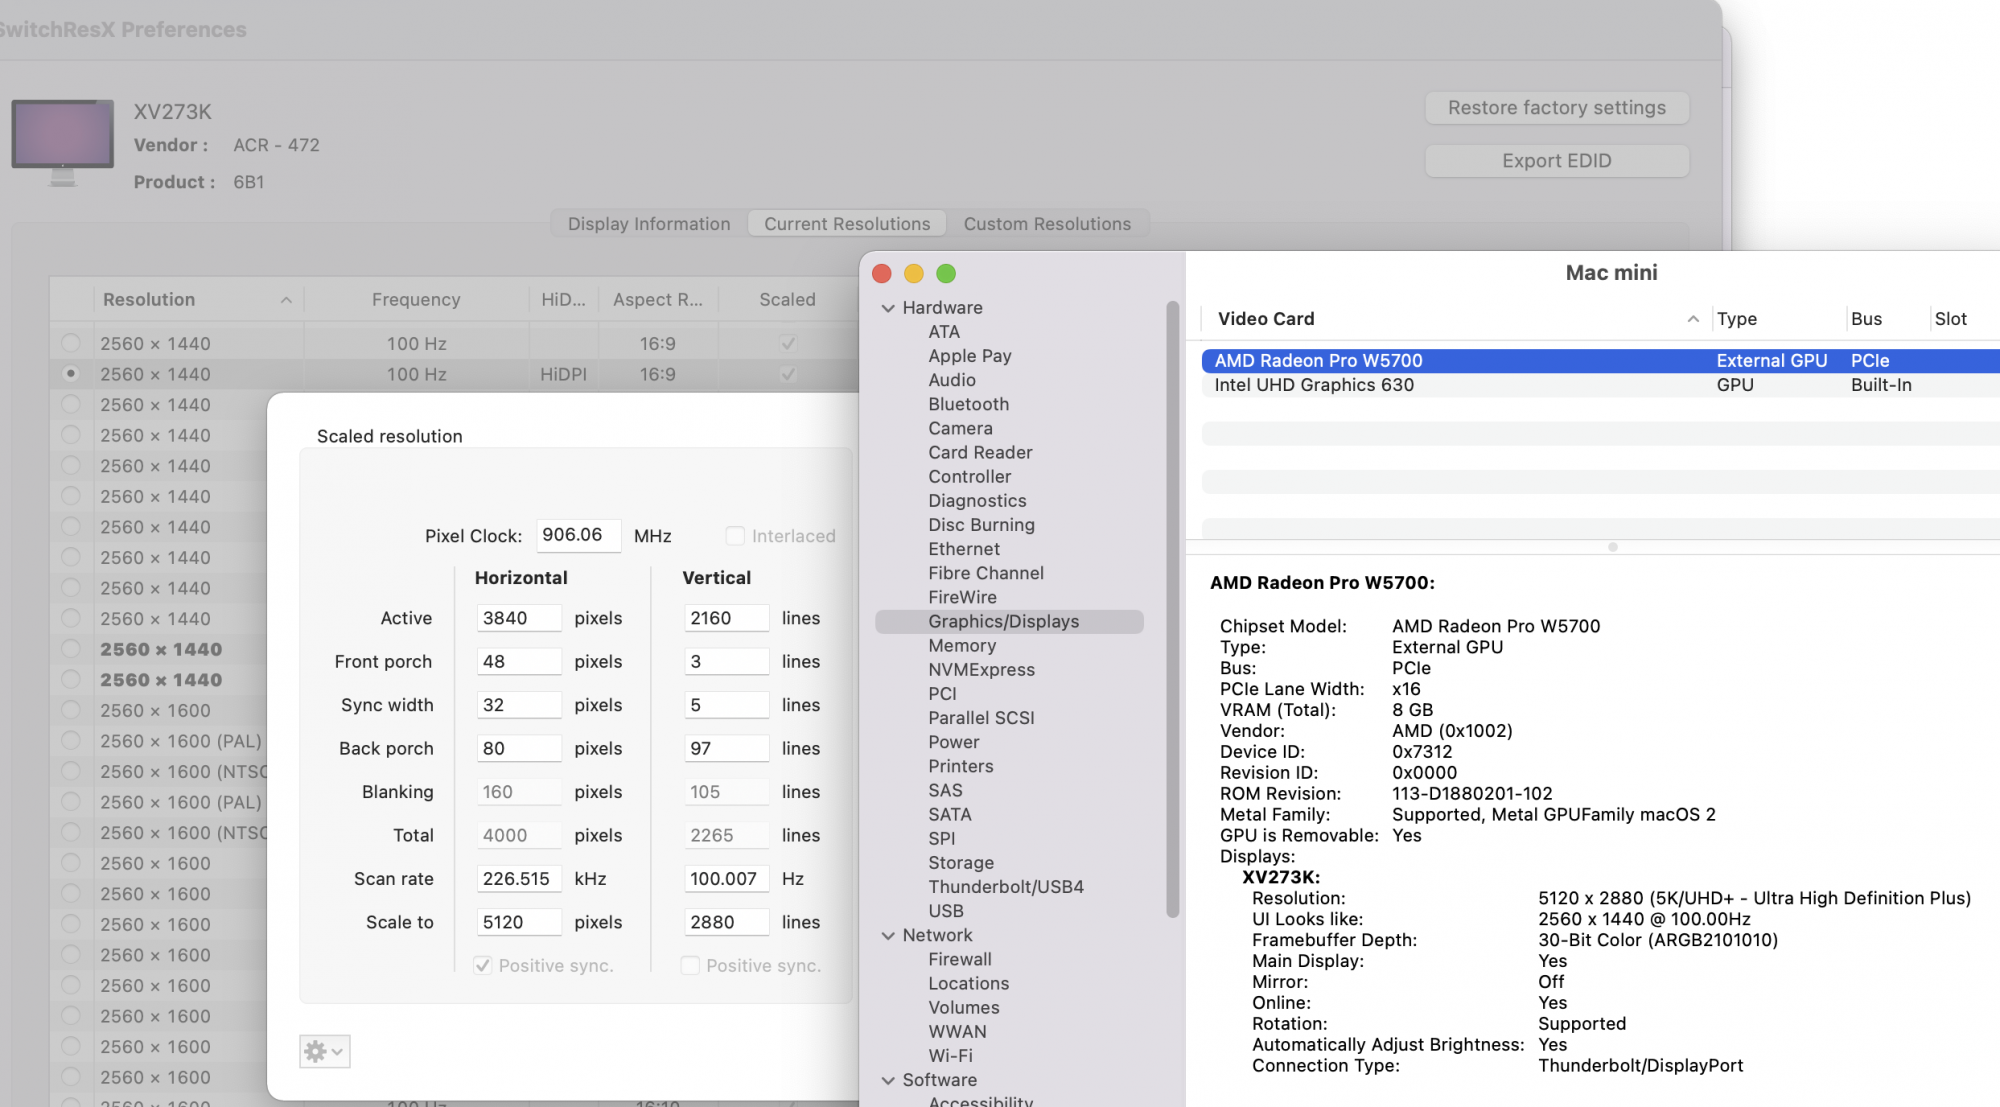This screenshot has height=1107, width=2000.
Task: Select the first 2560 × 1440 radio button
Action: click(71, 343)
